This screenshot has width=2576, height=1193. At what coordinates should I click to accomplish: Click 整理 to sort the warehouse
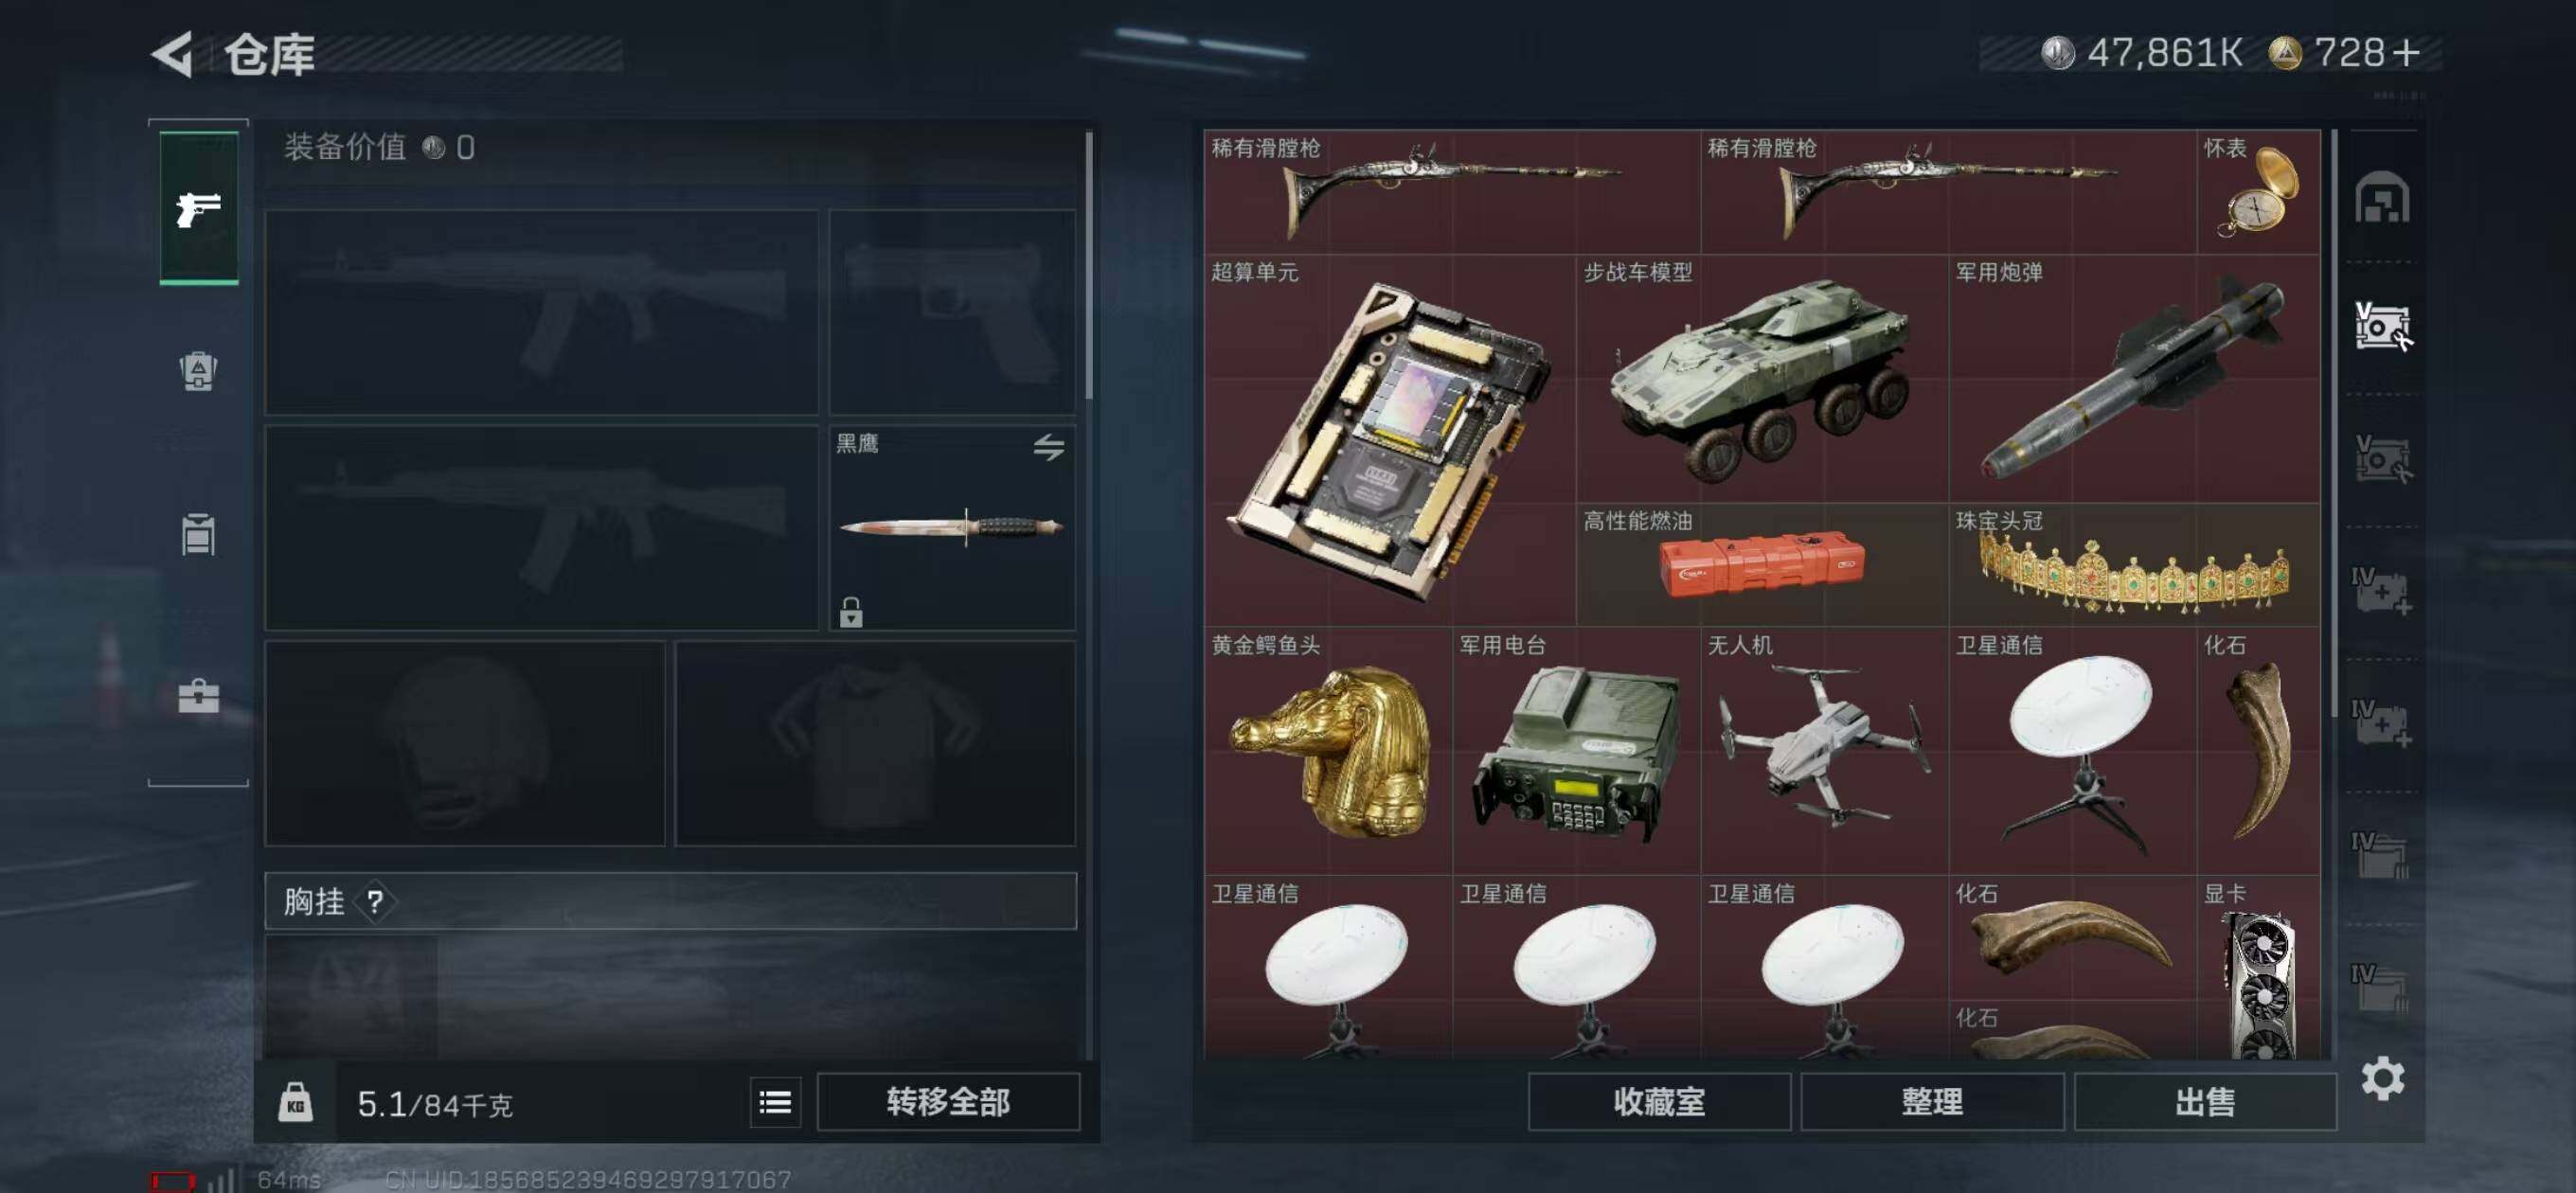click(x=1932, y=1102)
